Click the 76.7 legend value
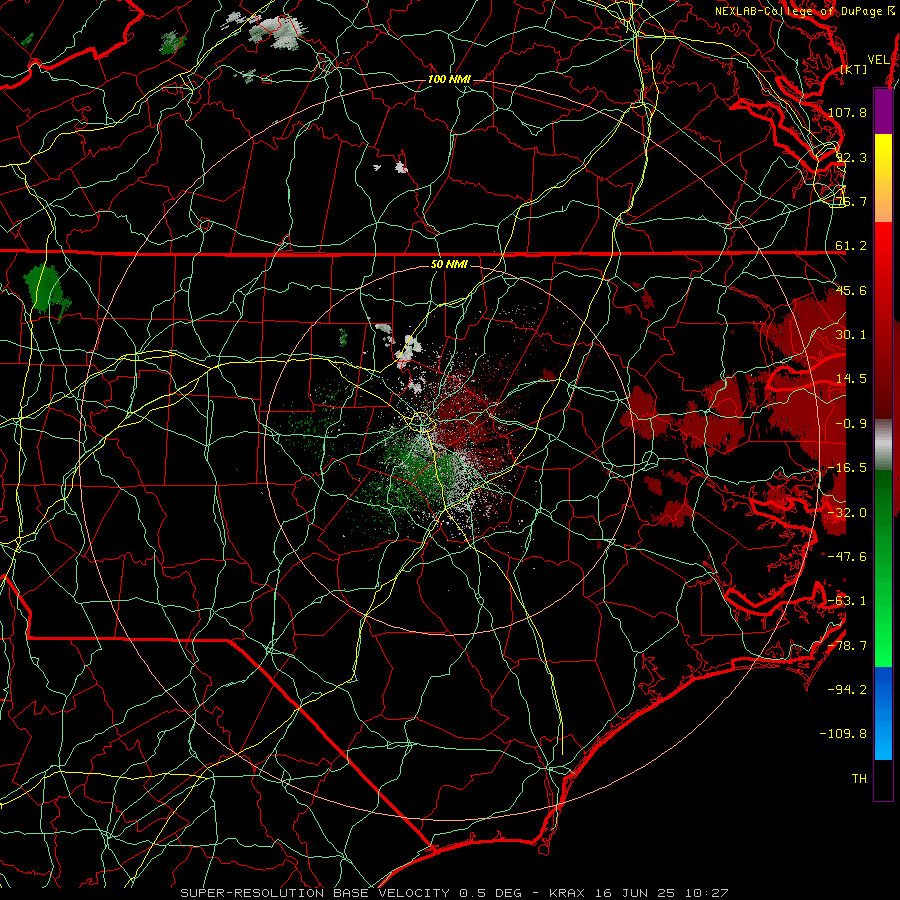Image resolution: width=900 pixels, height=900 pixels. pyautogui.click(x=851, y=201)
